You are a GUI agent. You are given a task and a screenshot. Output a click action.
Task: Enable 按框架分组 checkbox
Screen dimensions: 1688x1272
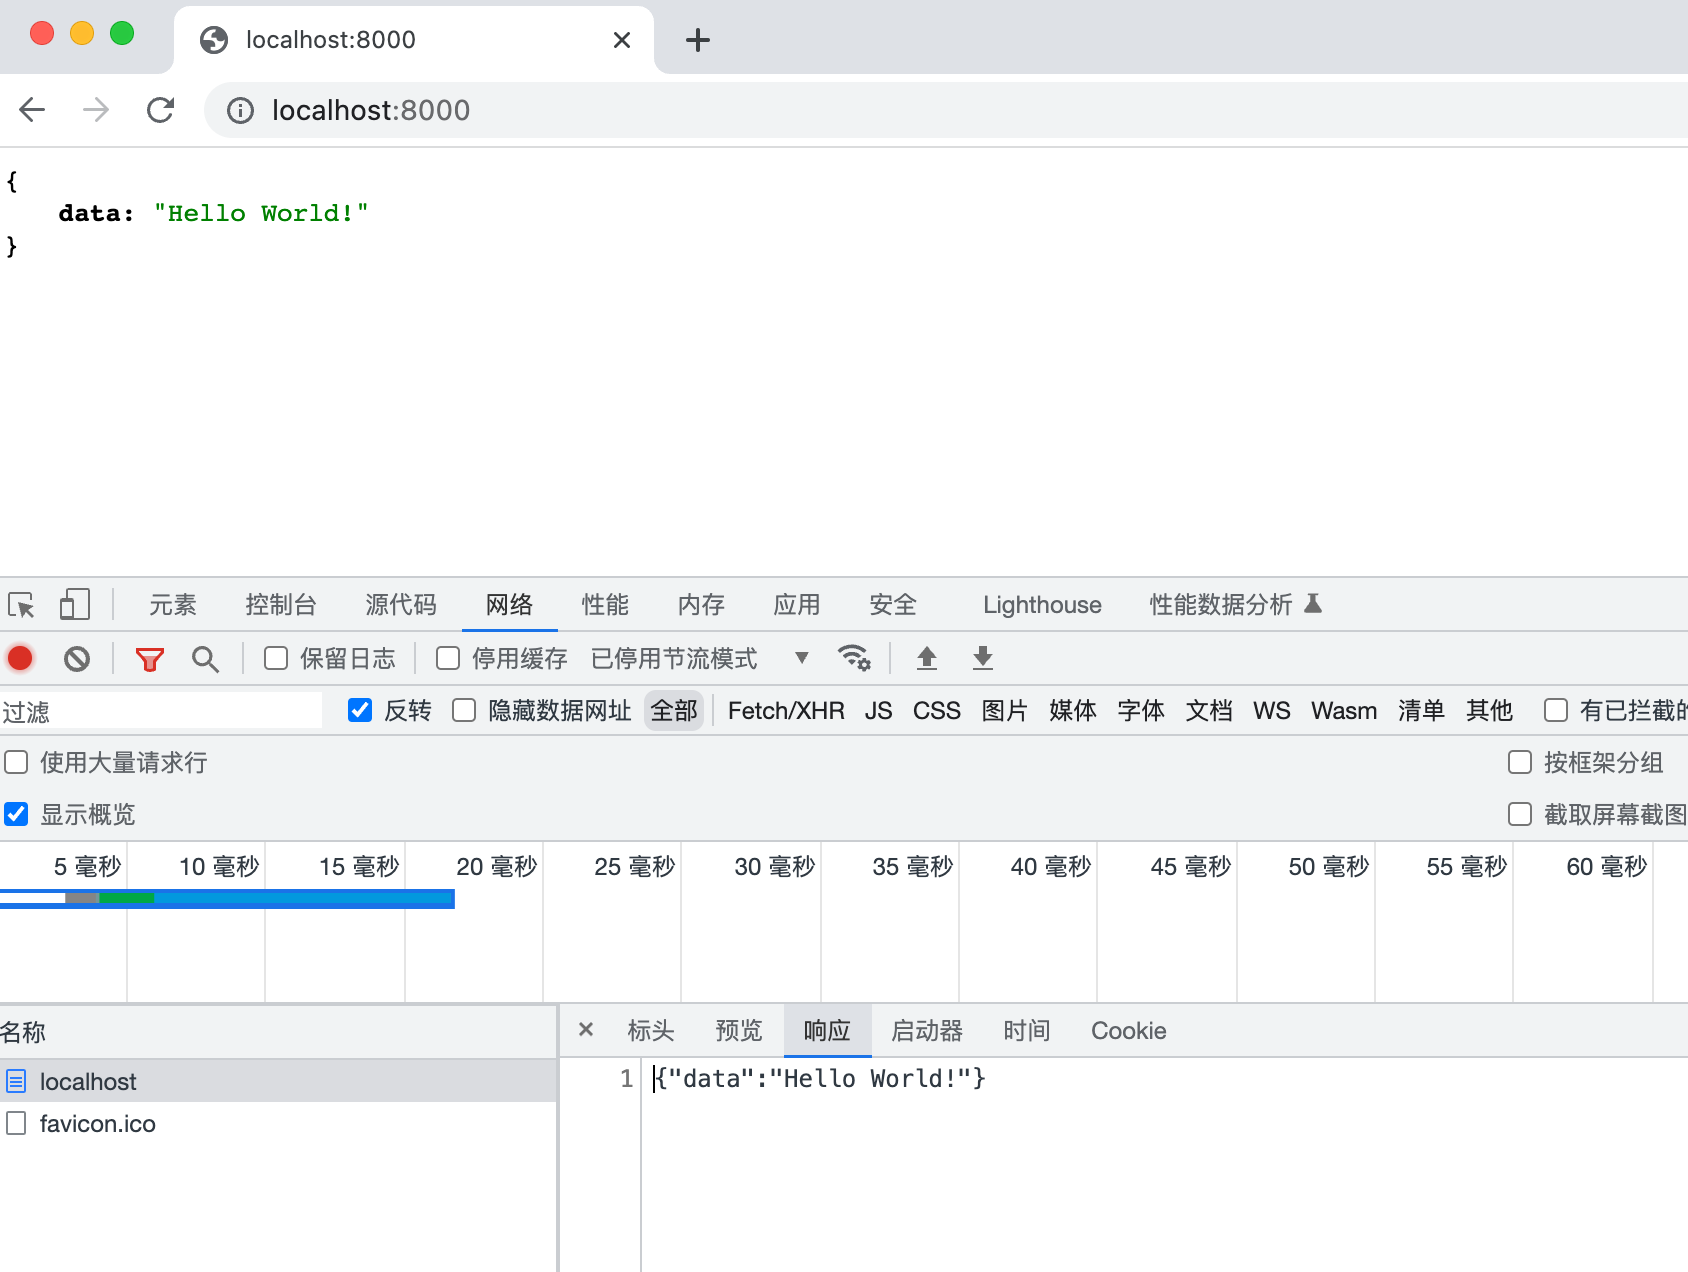1520,762
